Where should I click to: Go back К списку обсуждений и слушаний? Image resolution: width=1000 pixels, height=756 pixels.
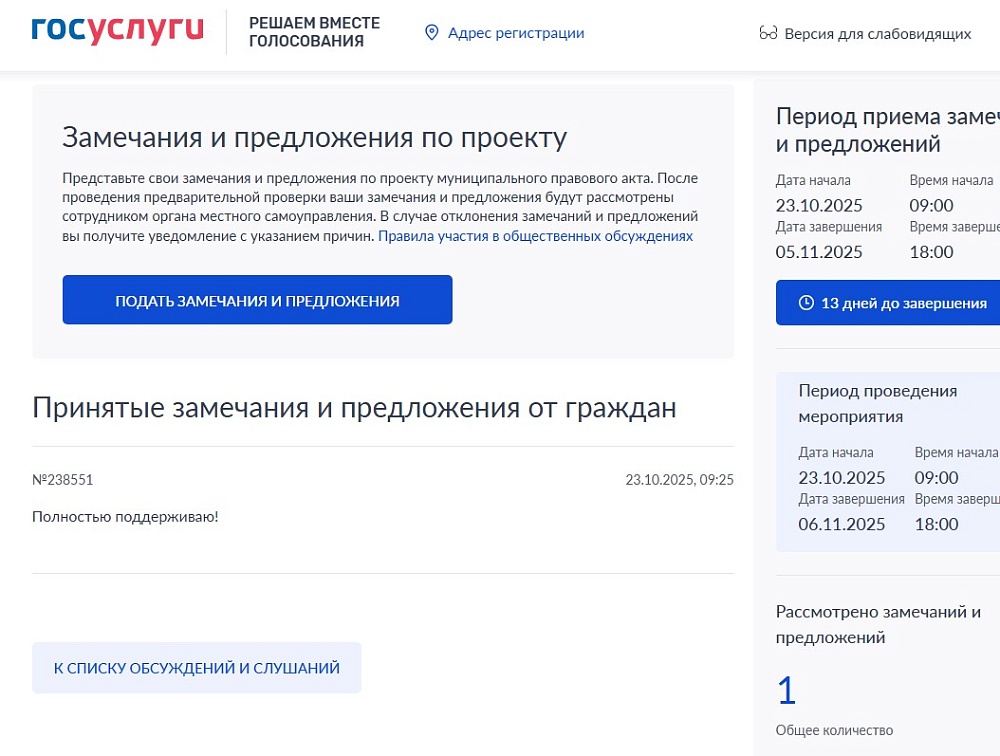tap(196, 668)
